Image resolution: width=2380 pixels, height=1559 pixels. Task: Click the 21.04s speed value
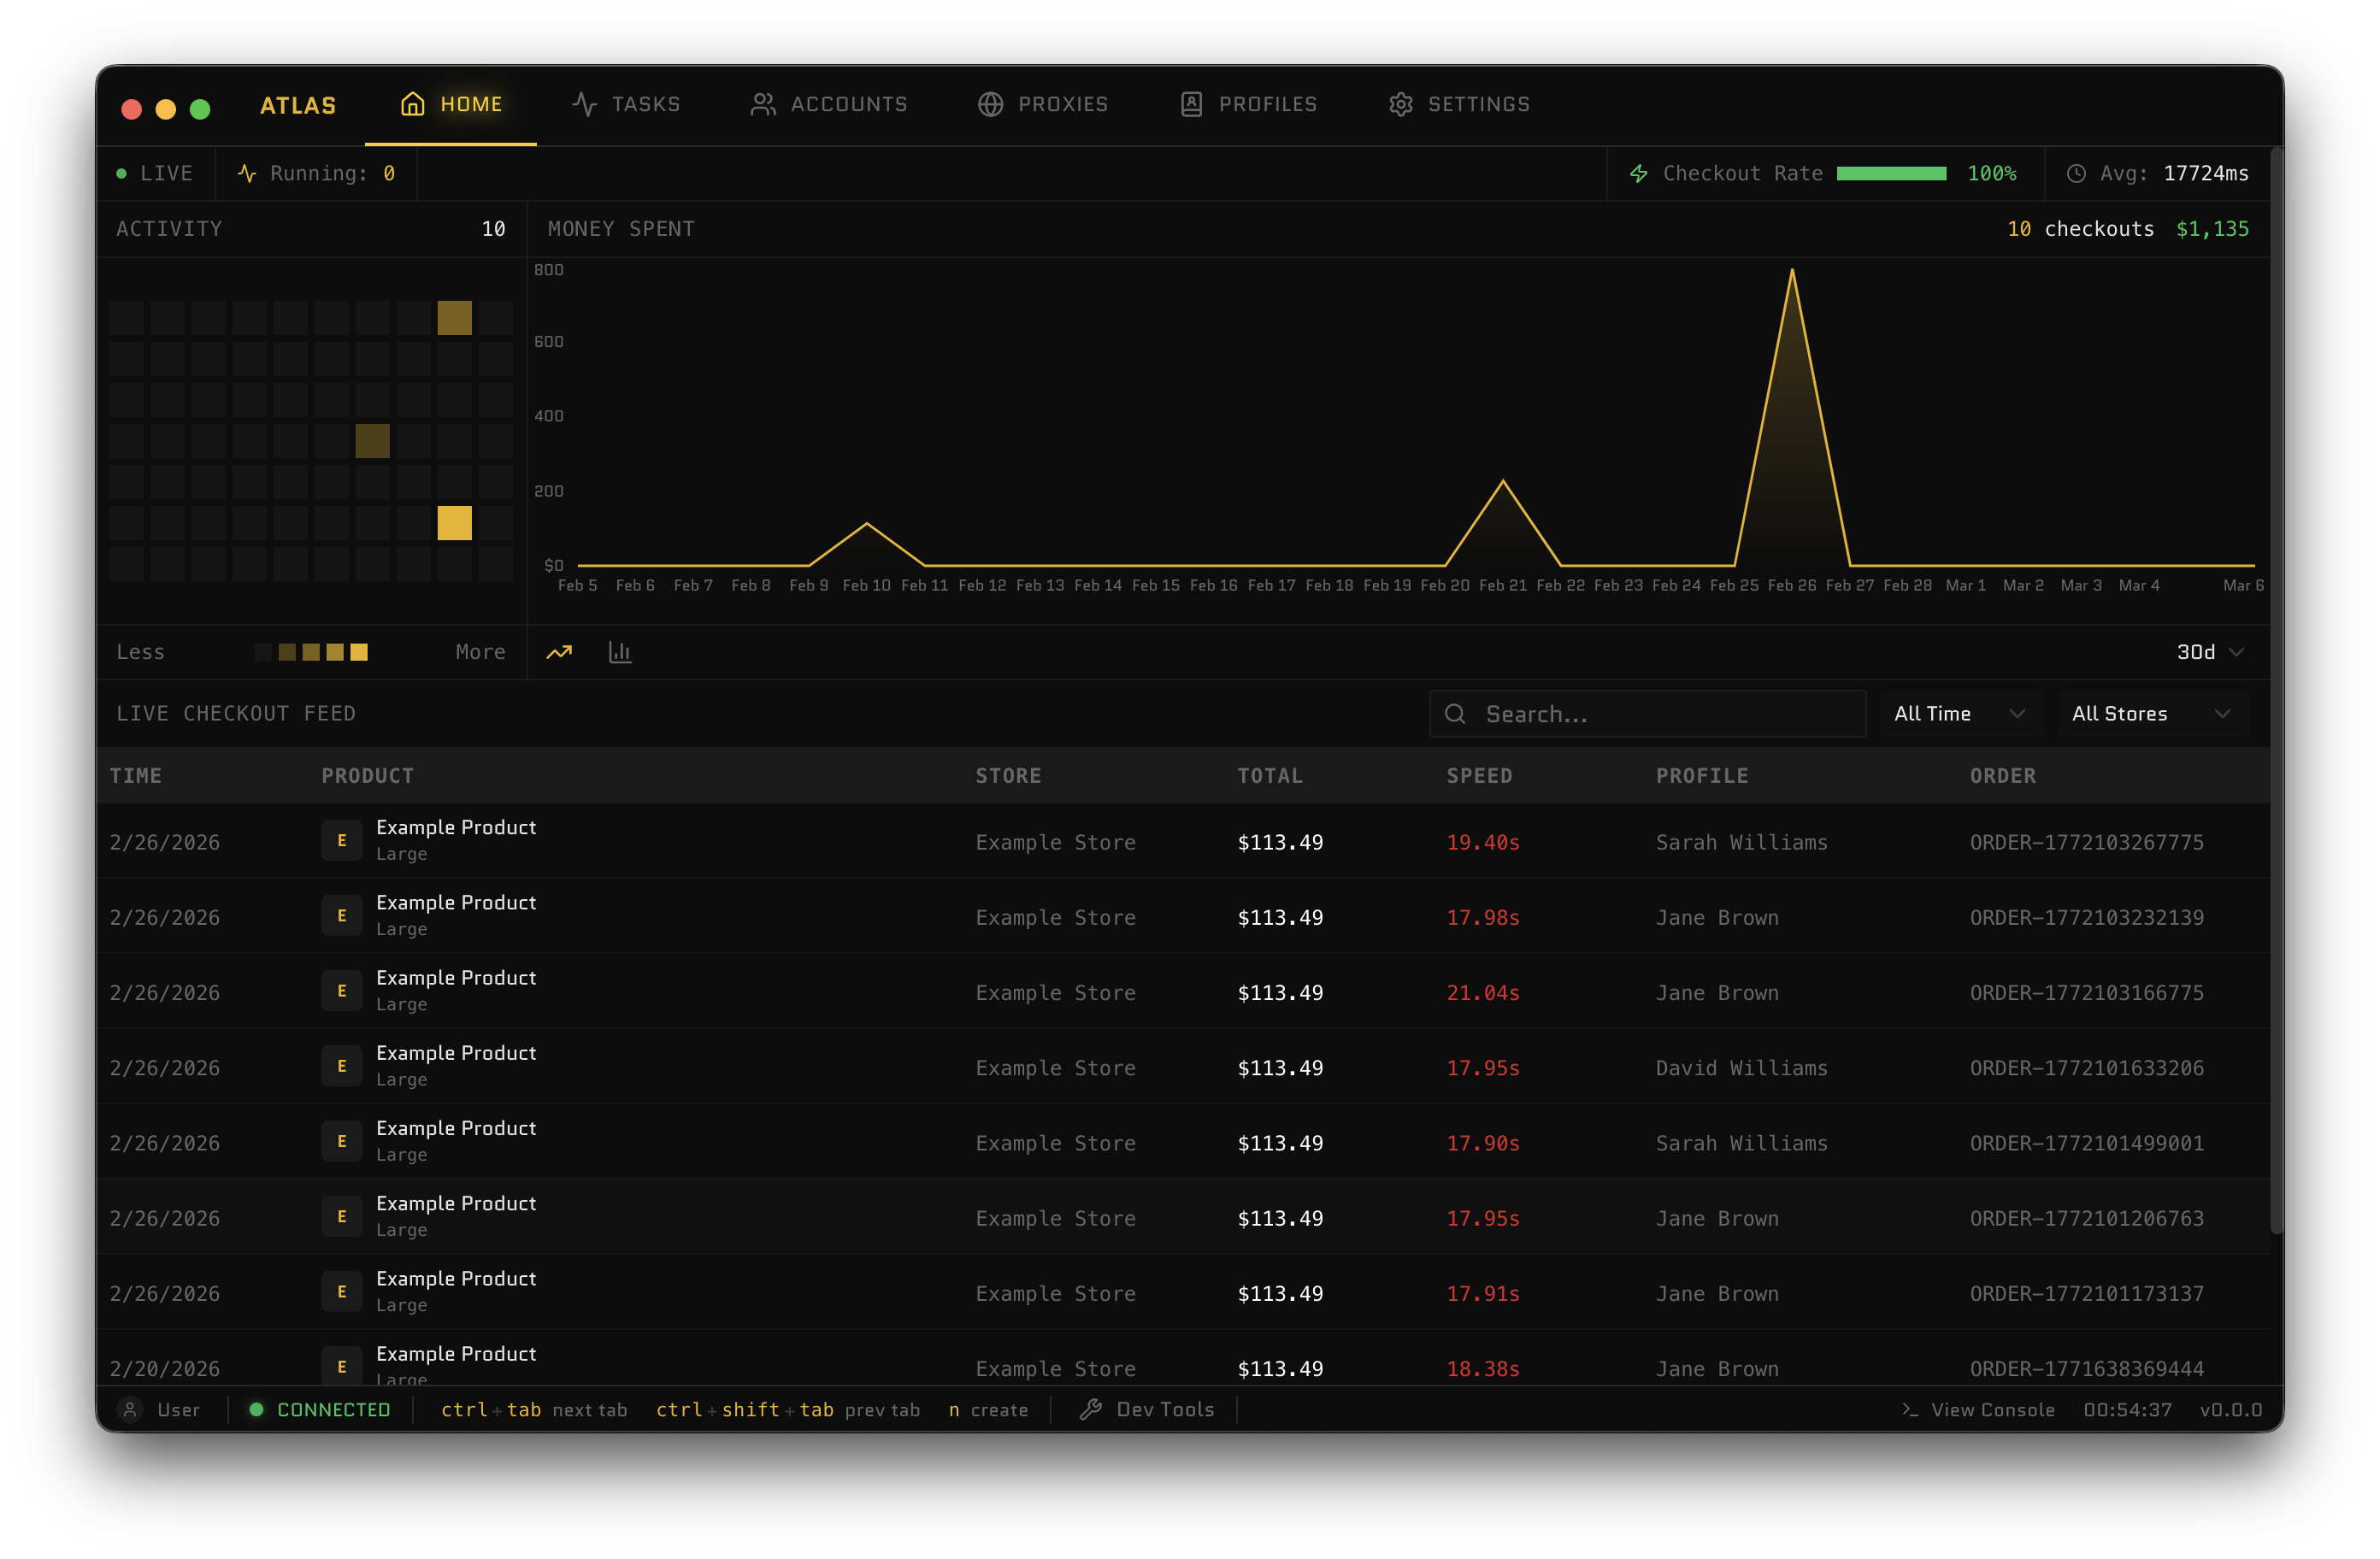click(x=1483, y=993)
